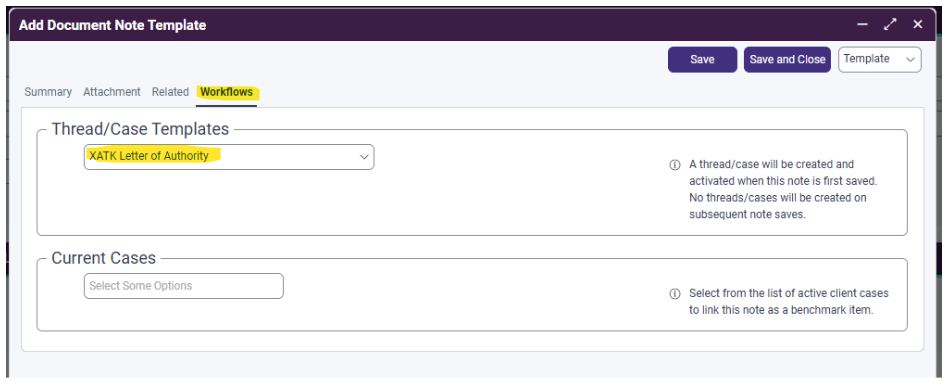Open the Template dropdown next to Save and Close

coord(879,59)
